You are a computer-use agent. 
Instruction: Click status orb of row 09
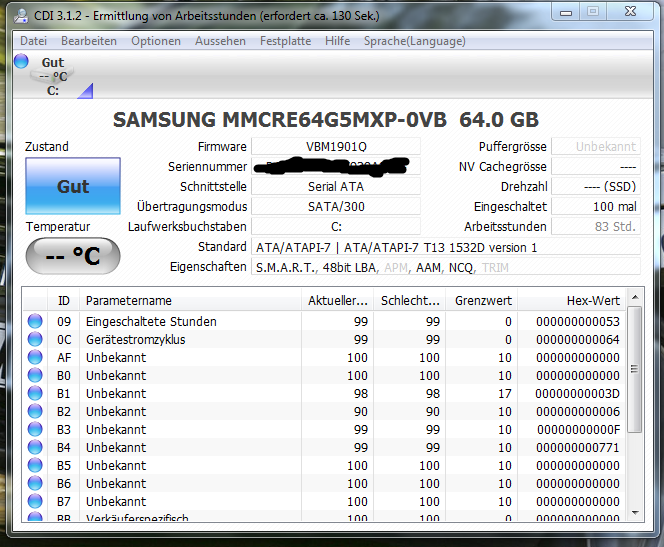coord(35,321)
